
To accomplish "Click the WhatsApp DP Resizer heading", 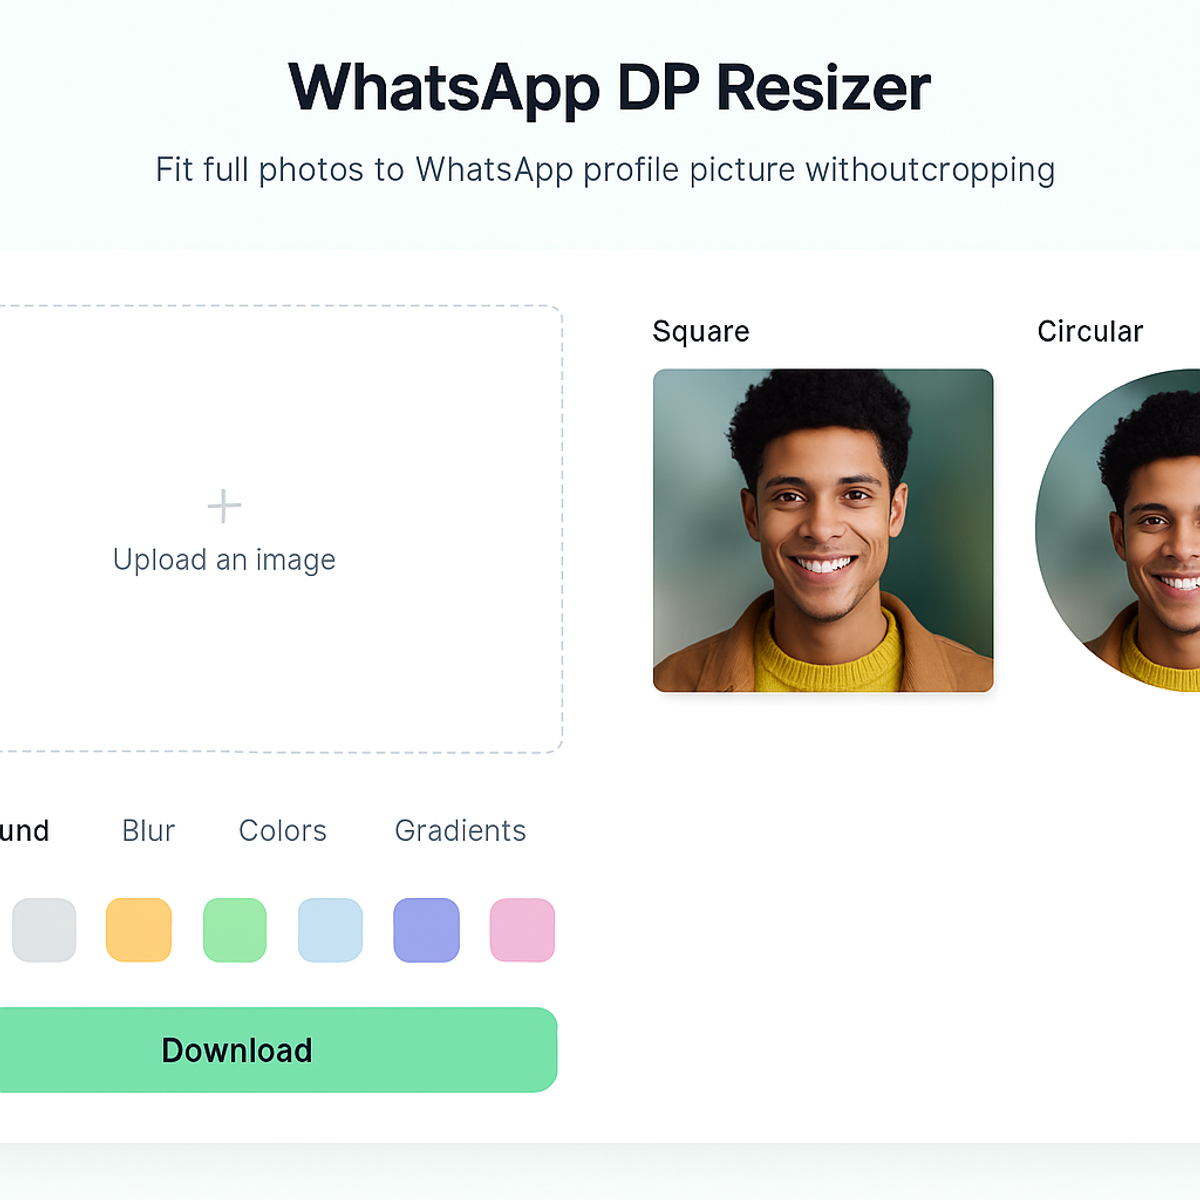I will [x=609, y=88].
